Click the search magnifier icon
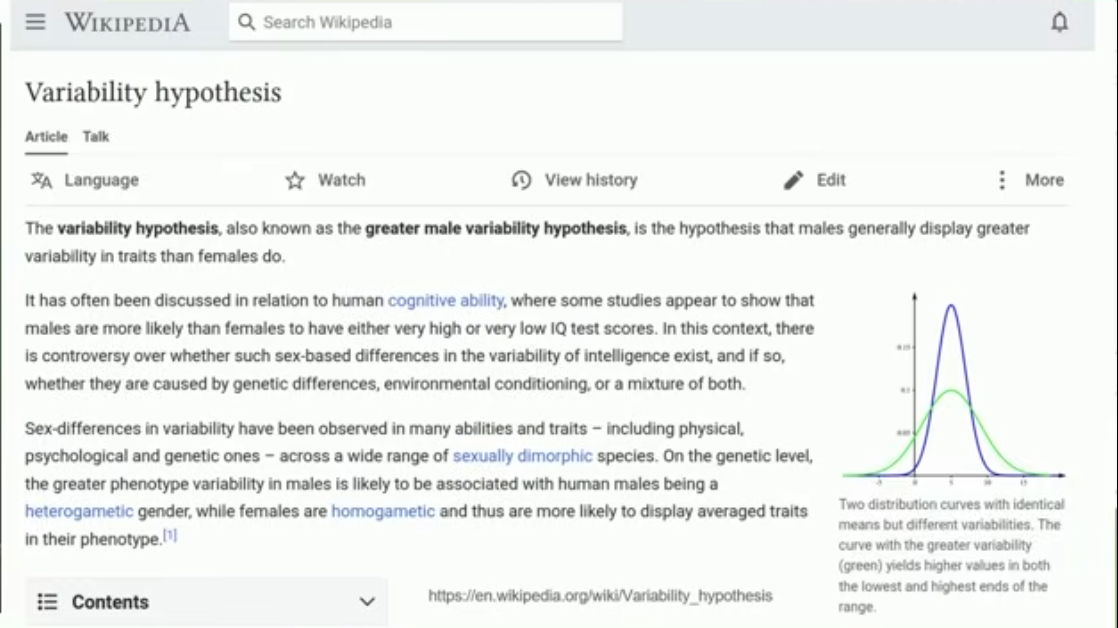The height and width of the screenshot is (628, 1118). tap(247, 22)
